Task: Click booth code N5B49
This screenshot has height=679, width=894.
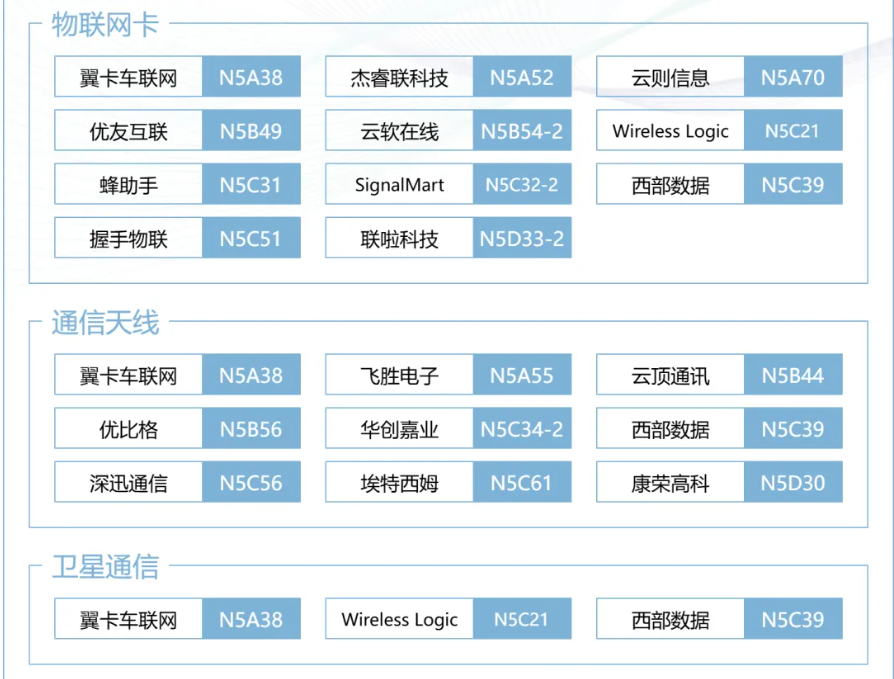Action: click(x=251, y=131)
